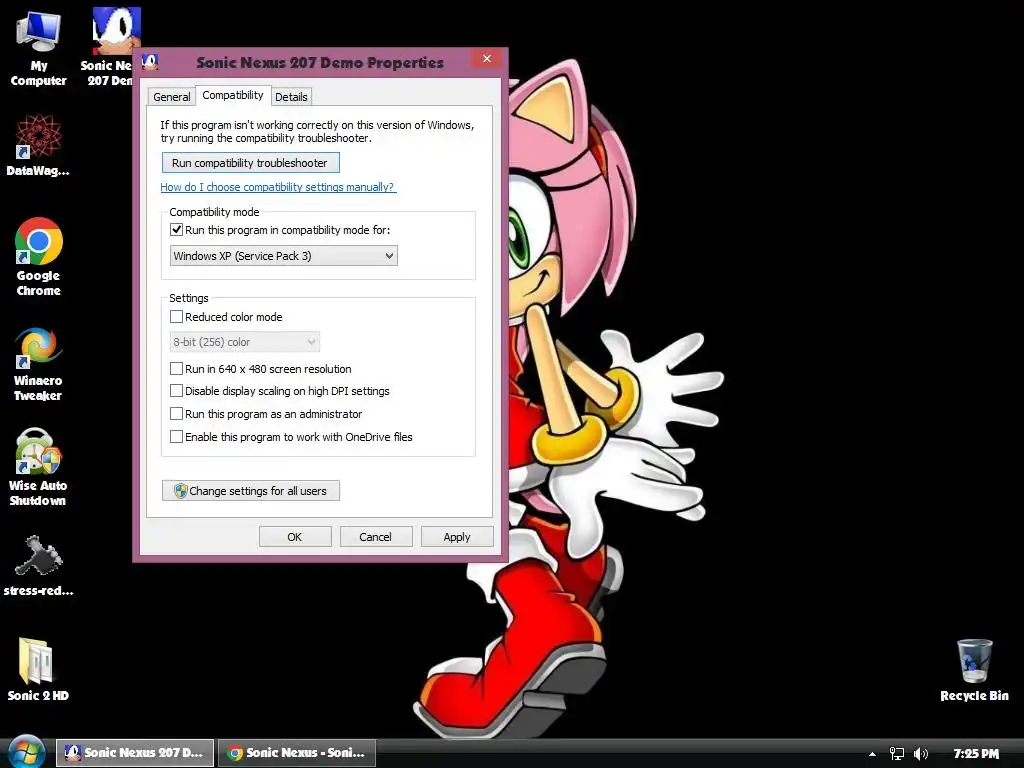Check Run this program as an administrator
The height and width of the screenshot is (768, 1024).
point(176,414)
